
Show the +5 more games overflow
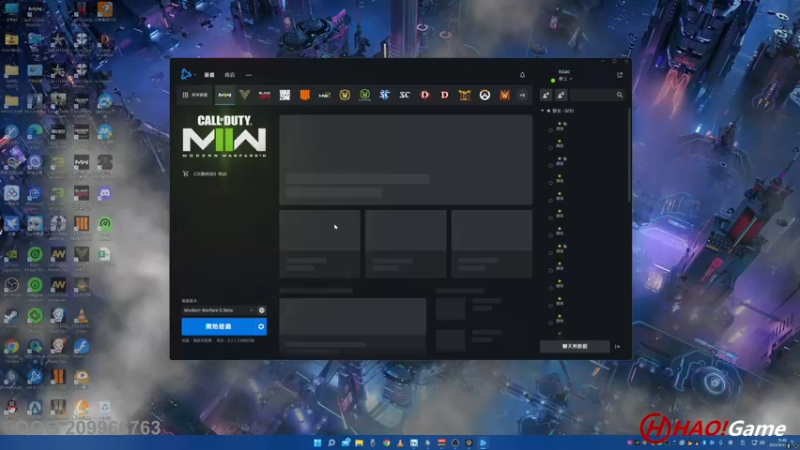coord(522,95)
